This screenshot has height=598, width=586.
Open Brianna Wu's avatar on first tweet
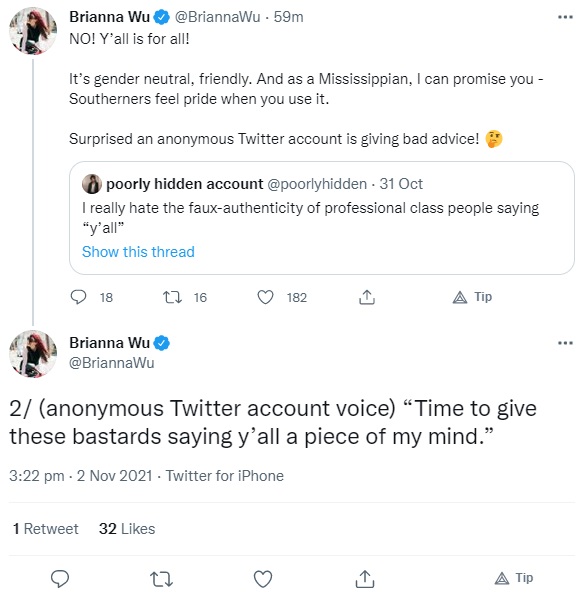pos(33,31)
